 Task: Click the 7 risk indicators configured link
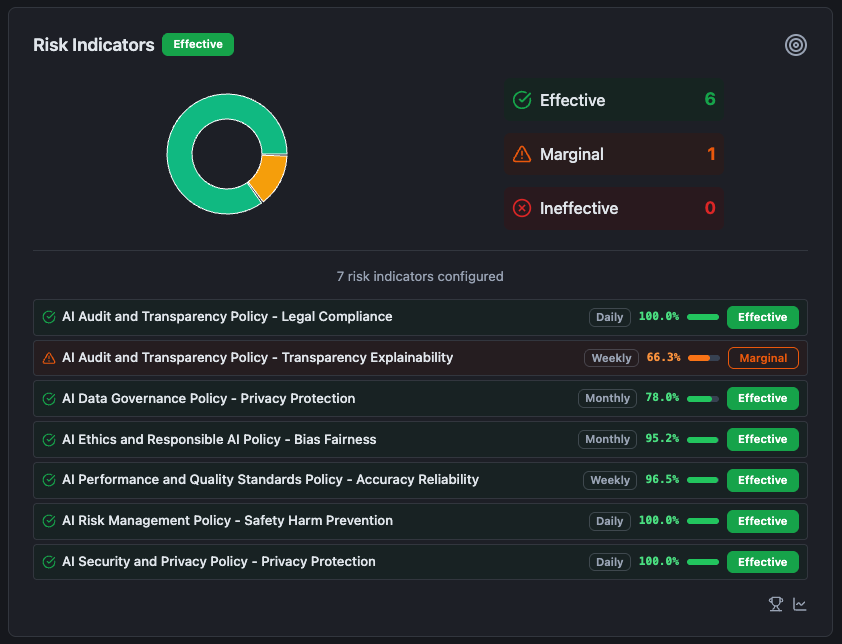(420, 276)
